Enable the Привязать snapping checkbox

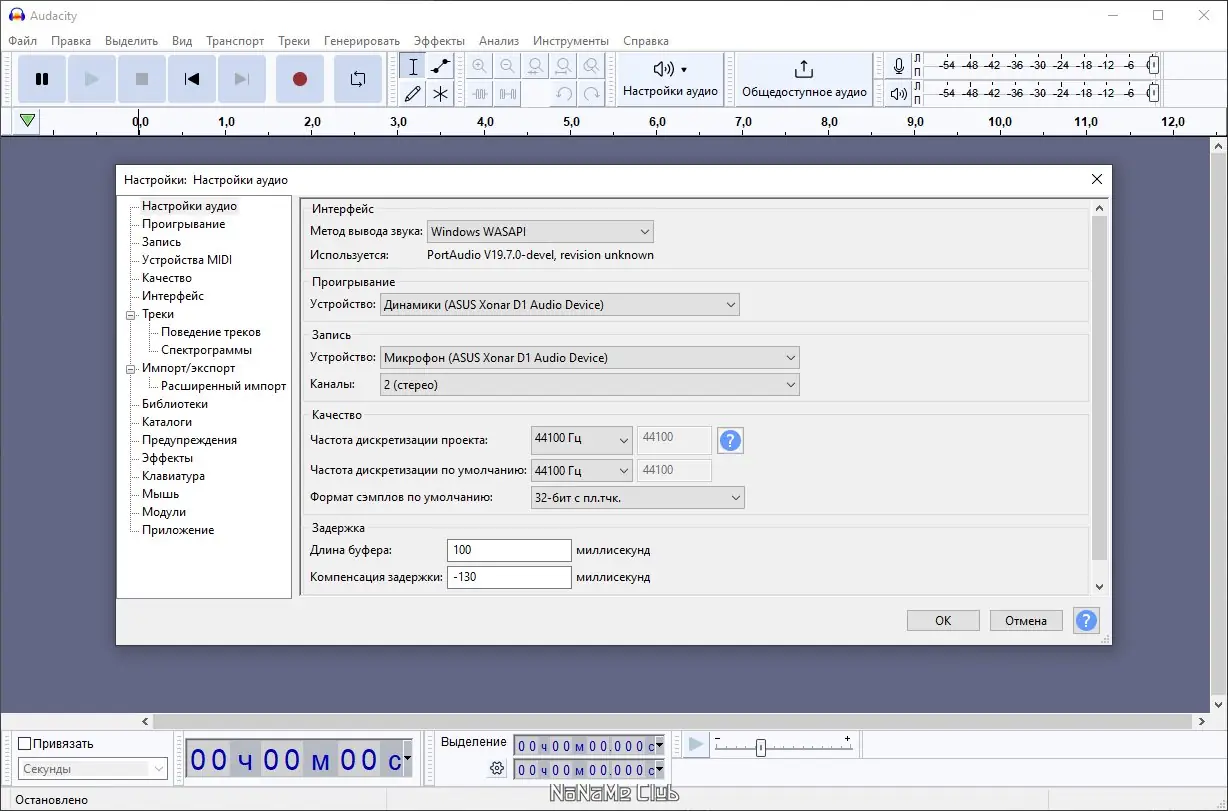click(x=25, y=743)
